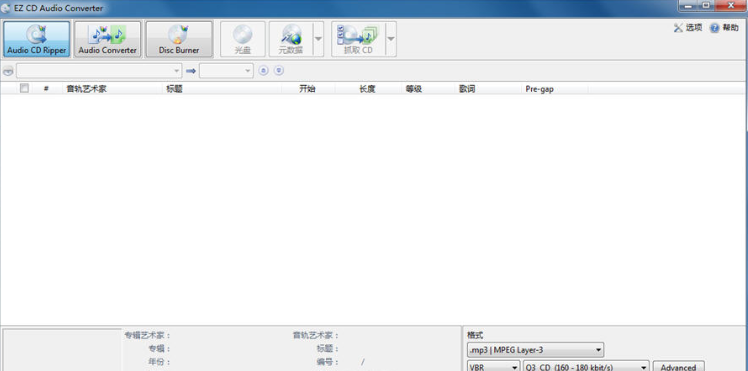Image resolution: width=748 pixels, height=371 pixels.
Task: Open the .mp3 MPEG Layer-3 format dropdown
Action: tap(535, 350)
